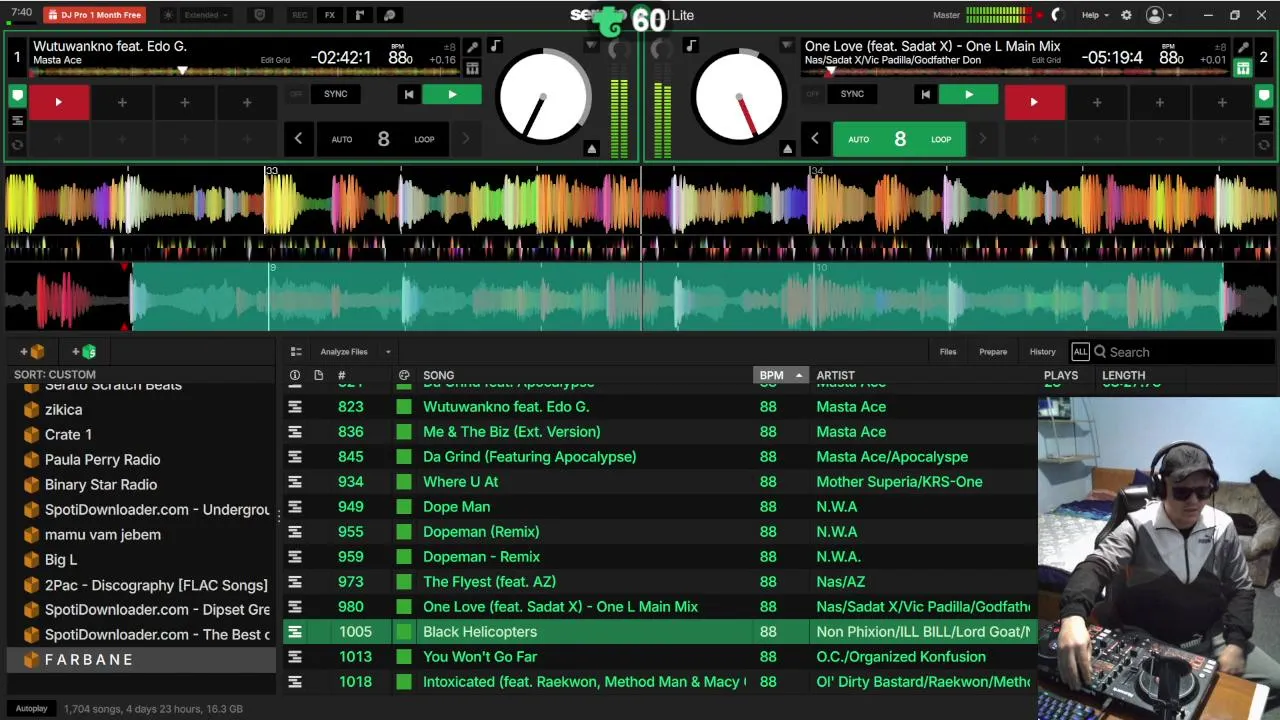Click the OFF sync button on deck 1
1280x720 pixels.
coord(296,94)
